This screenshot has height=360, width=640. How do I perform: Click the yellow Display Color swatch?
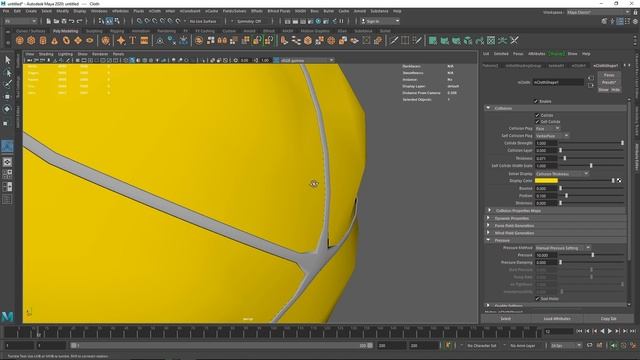click(546, 180)
